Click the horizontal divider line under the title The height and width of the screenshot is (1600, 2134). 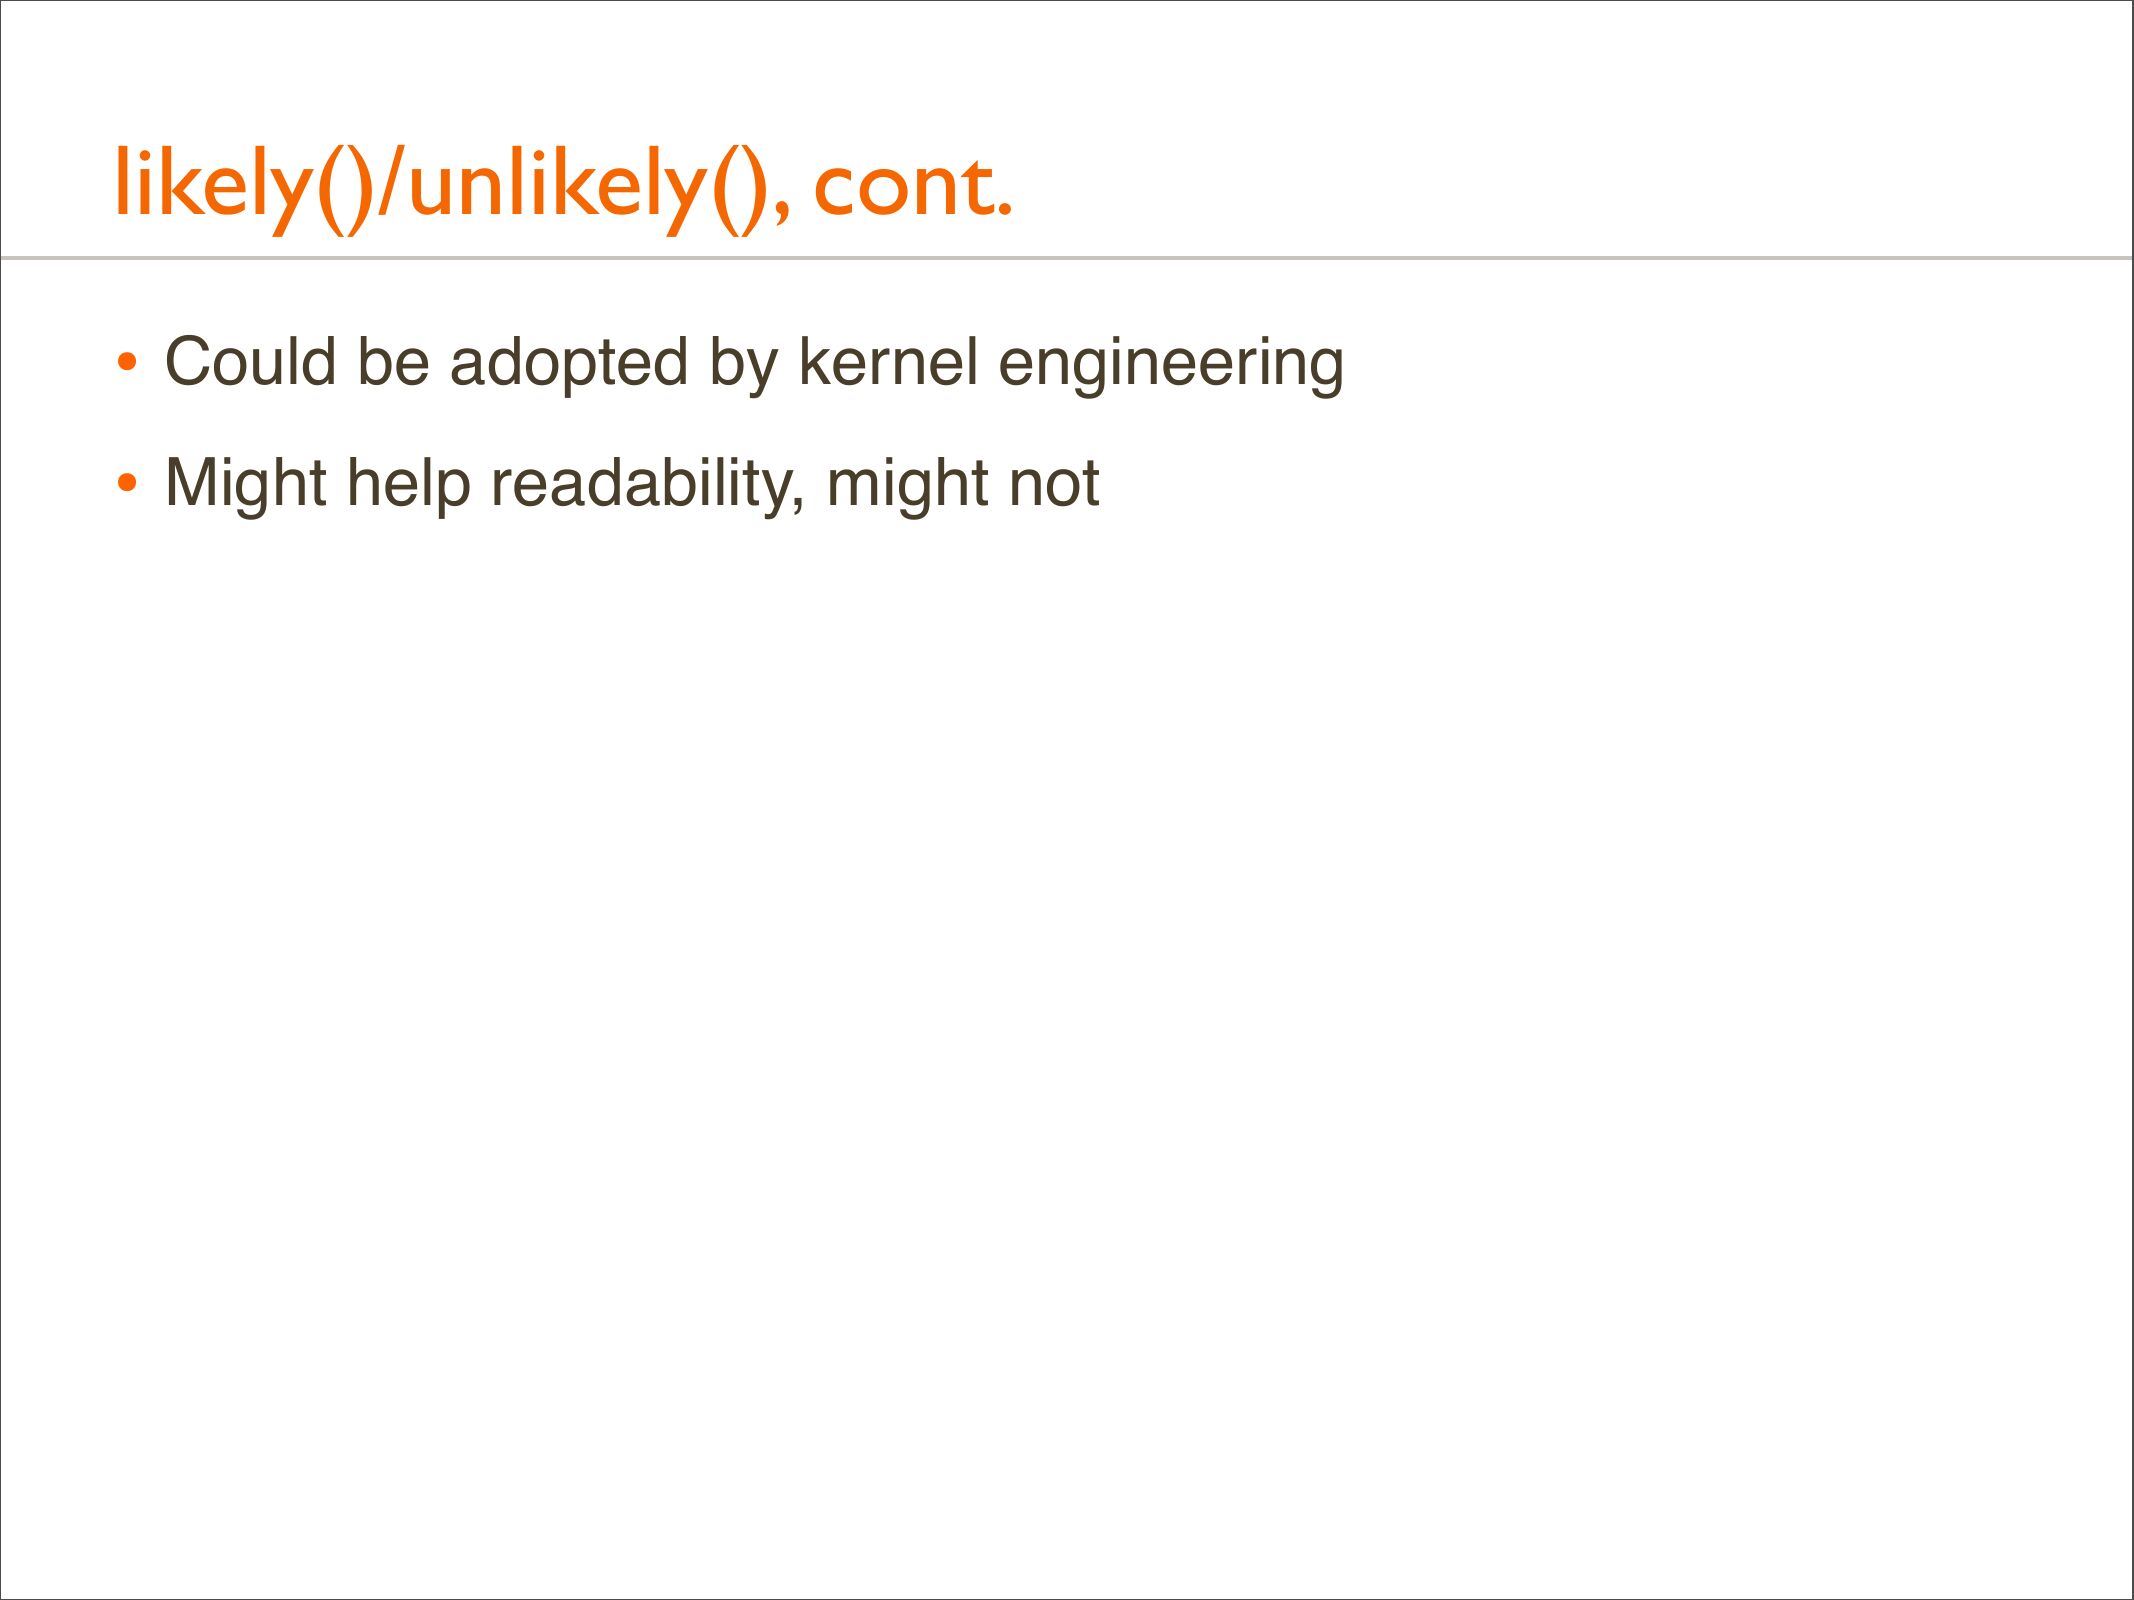(1066, 258)
